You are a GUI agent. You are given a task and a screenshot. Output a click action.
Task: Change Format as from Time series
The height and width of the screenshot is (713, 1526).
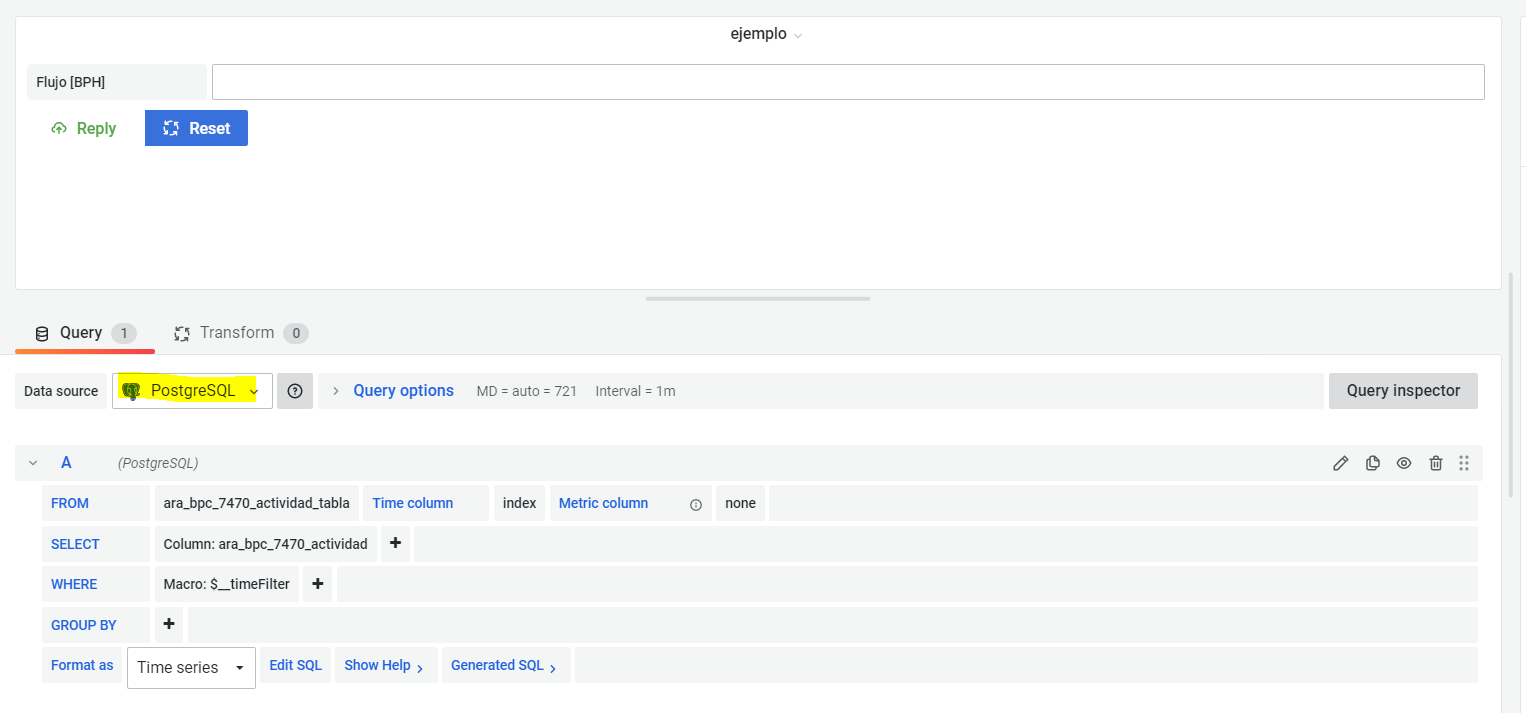[x=190, y=666]
